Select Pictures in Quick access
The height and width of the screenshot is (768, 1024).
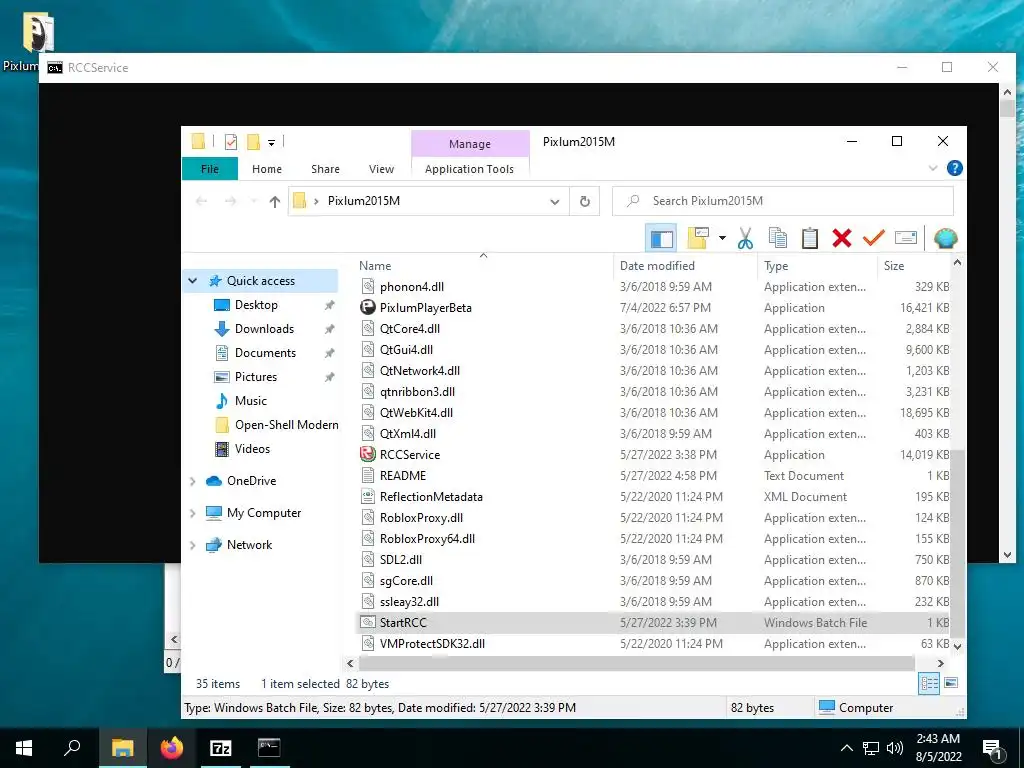coord(256,377)
